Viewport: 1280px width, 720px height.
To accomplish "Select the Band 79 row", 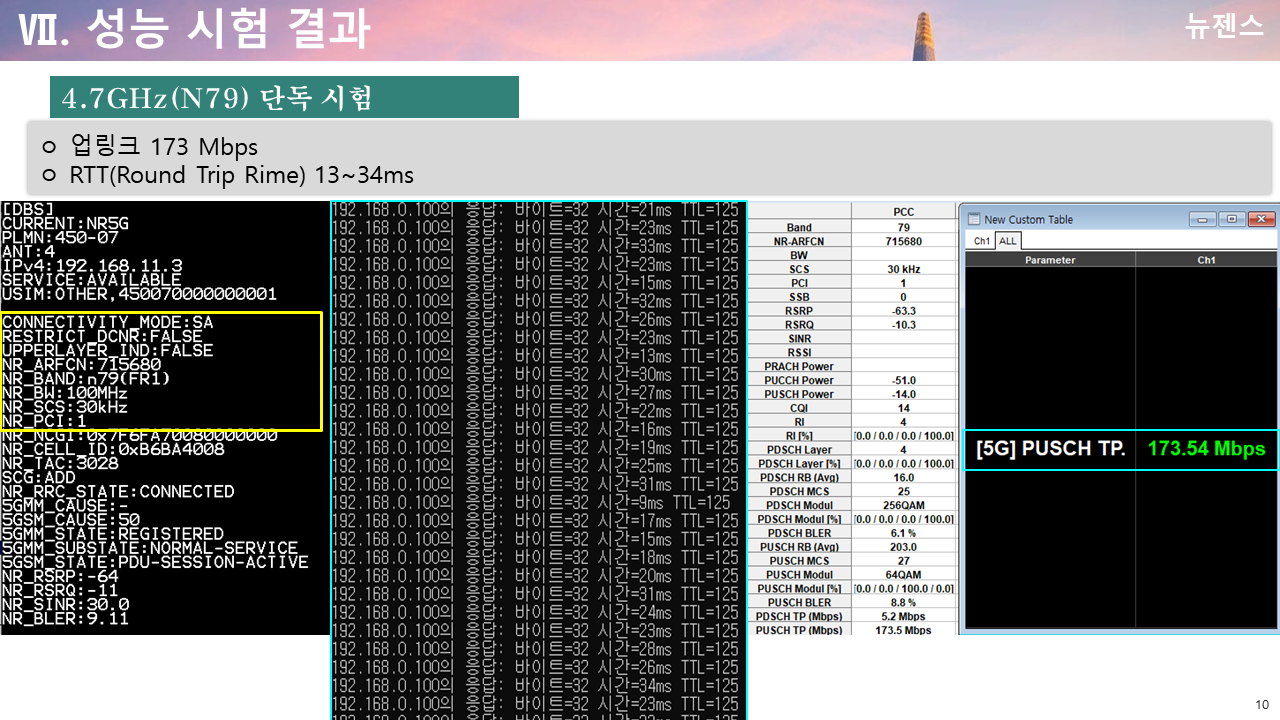I will (903, 226).
